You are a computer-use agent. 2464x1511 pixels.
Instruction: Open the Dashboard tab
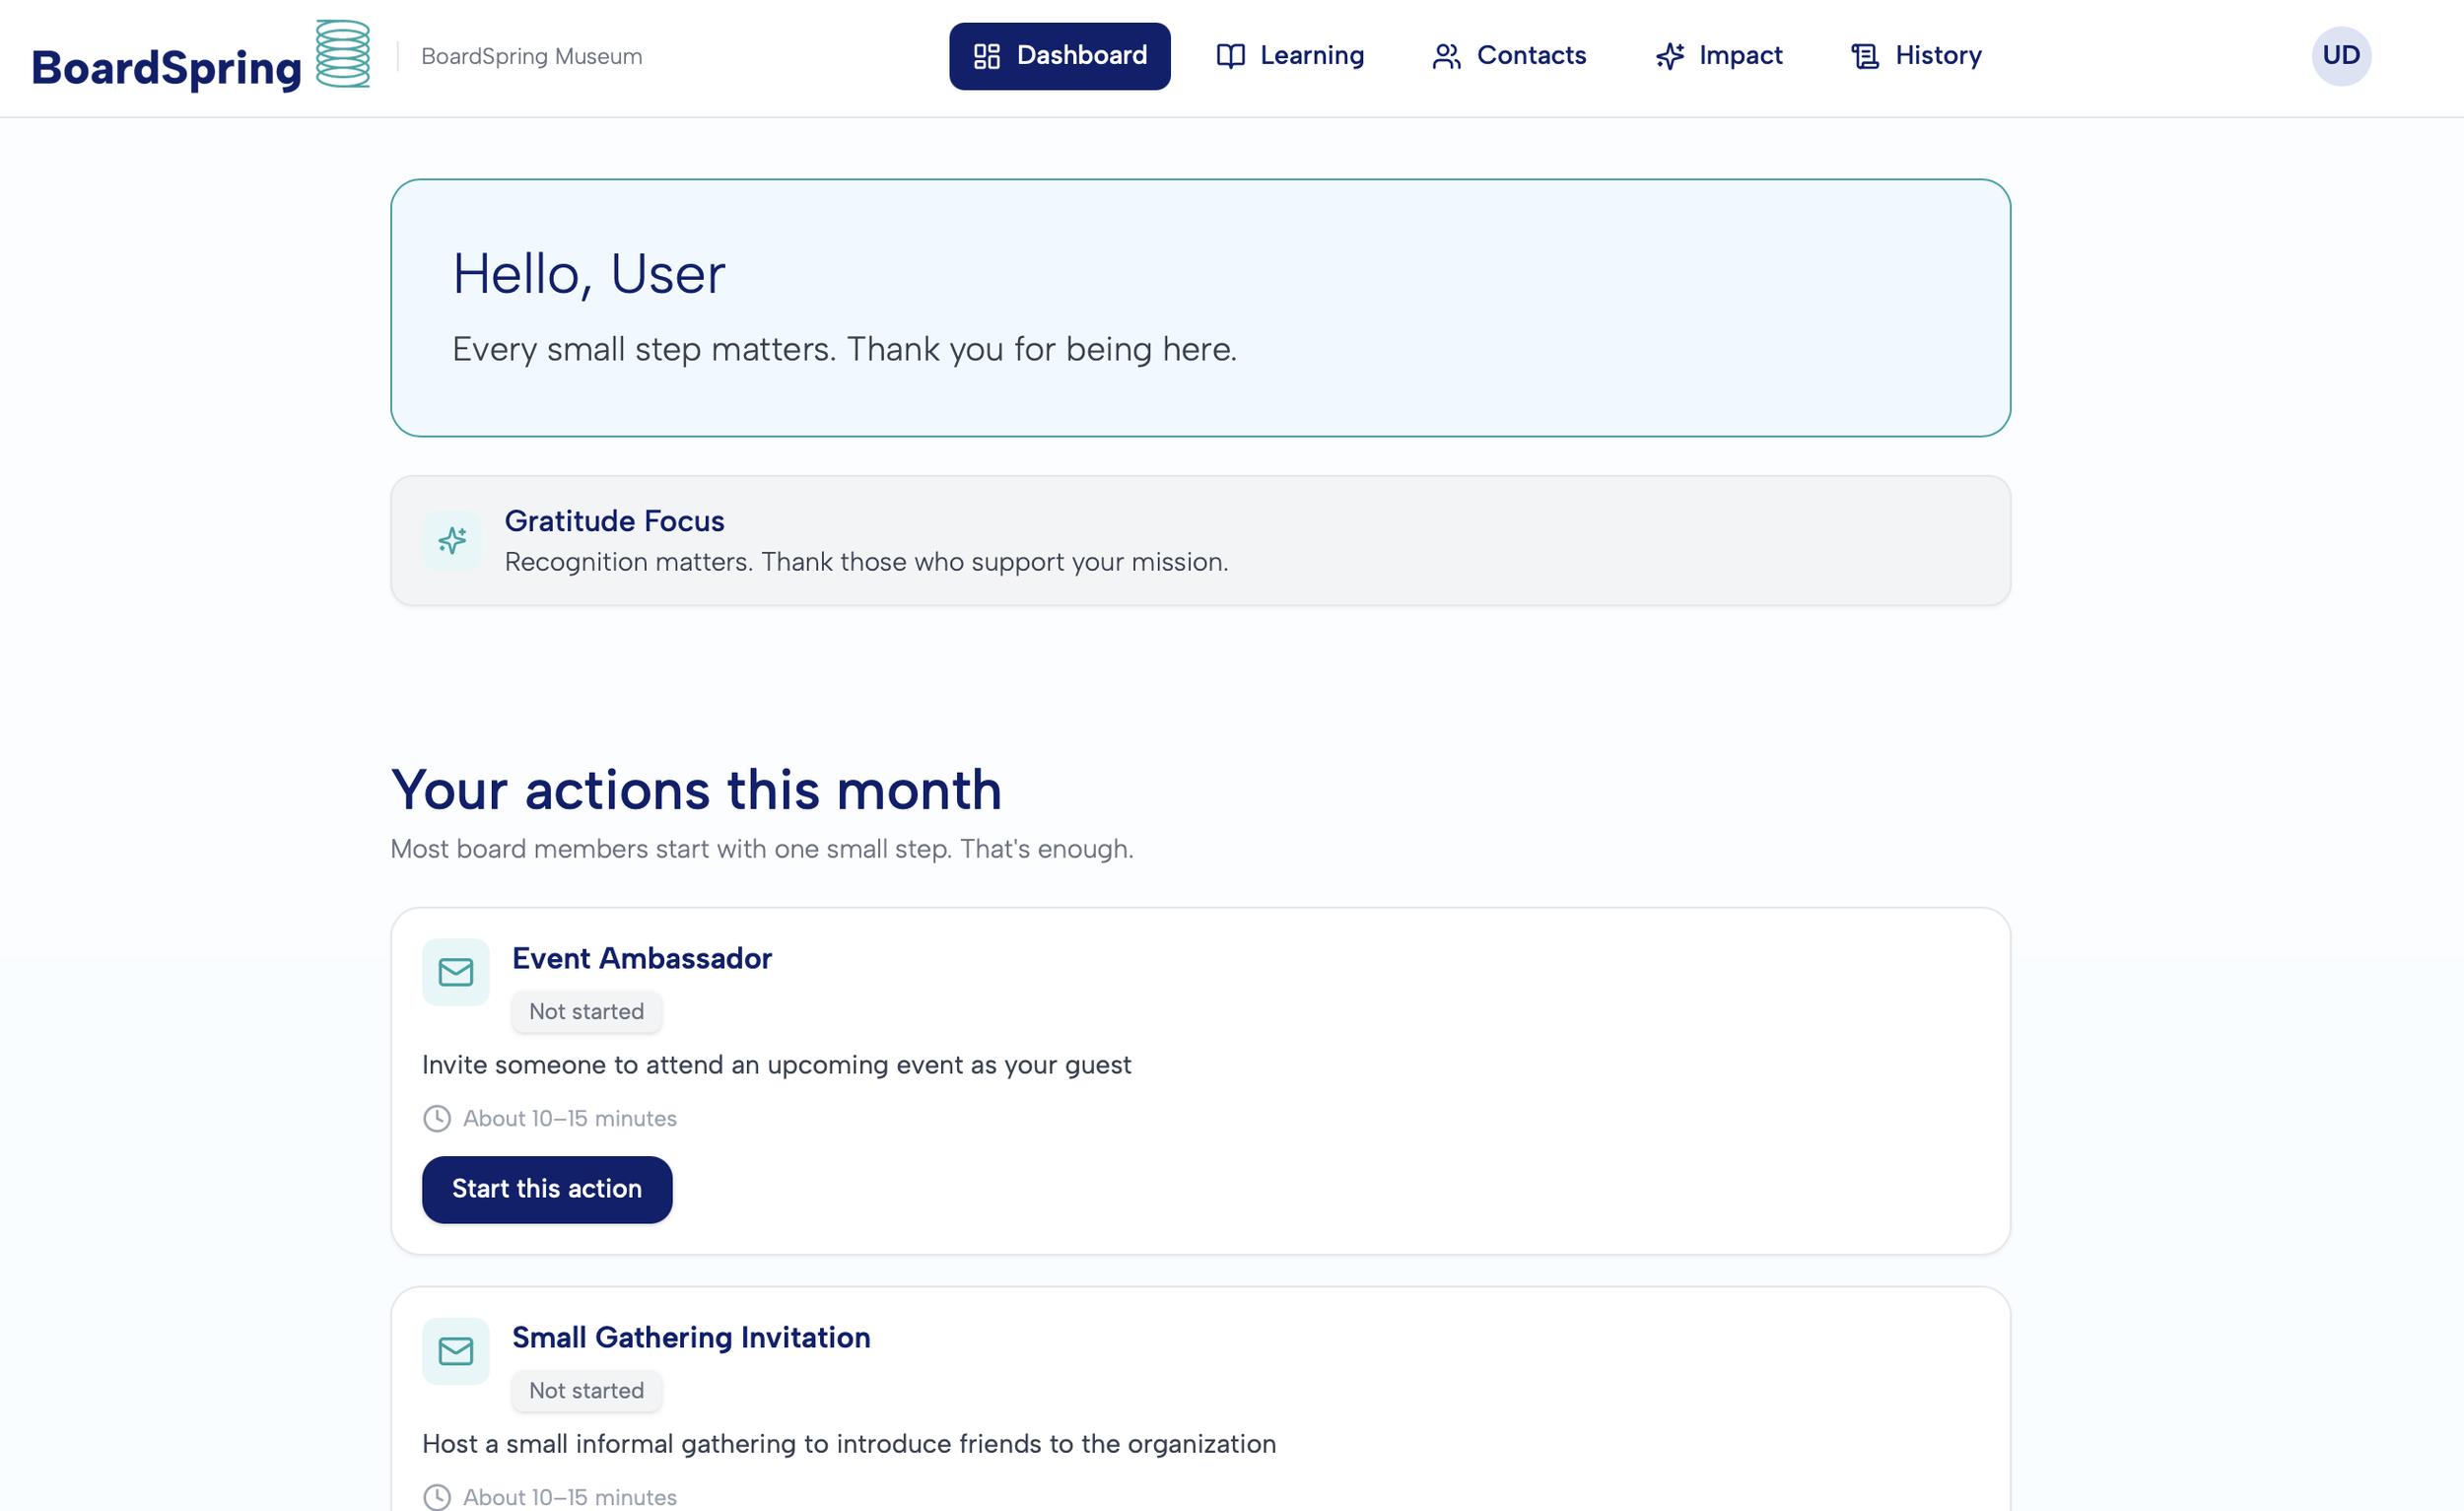click(1060, 56)
